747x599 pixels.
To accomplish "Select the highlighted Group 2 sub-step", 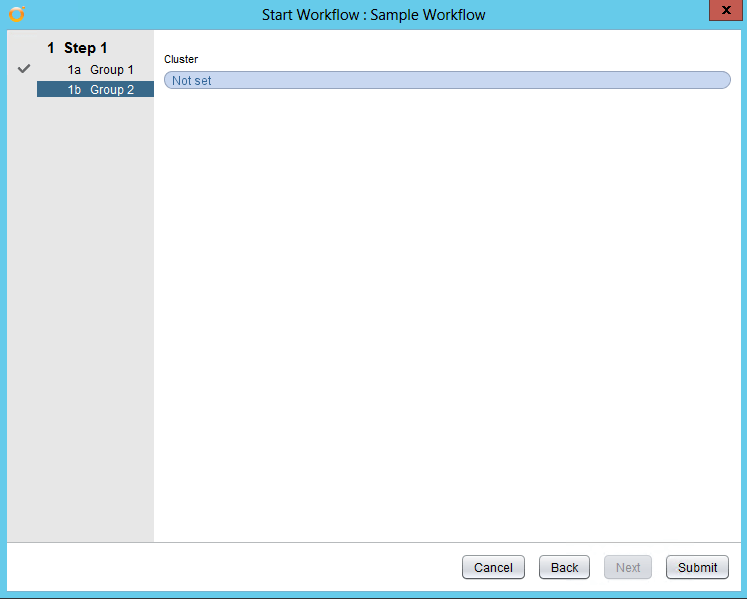I will pos(111,90).
